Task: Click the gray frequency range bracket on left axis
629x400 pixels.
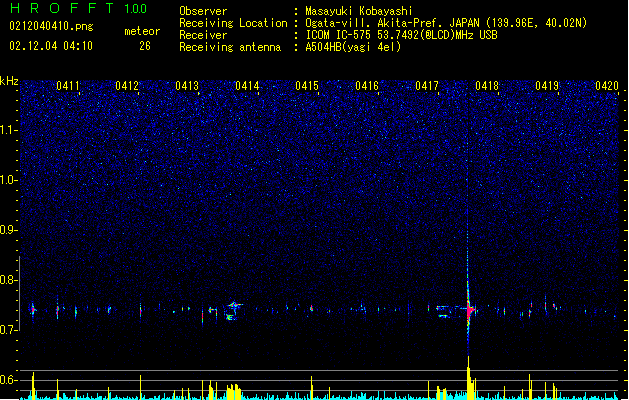Action: pos(20,293)
